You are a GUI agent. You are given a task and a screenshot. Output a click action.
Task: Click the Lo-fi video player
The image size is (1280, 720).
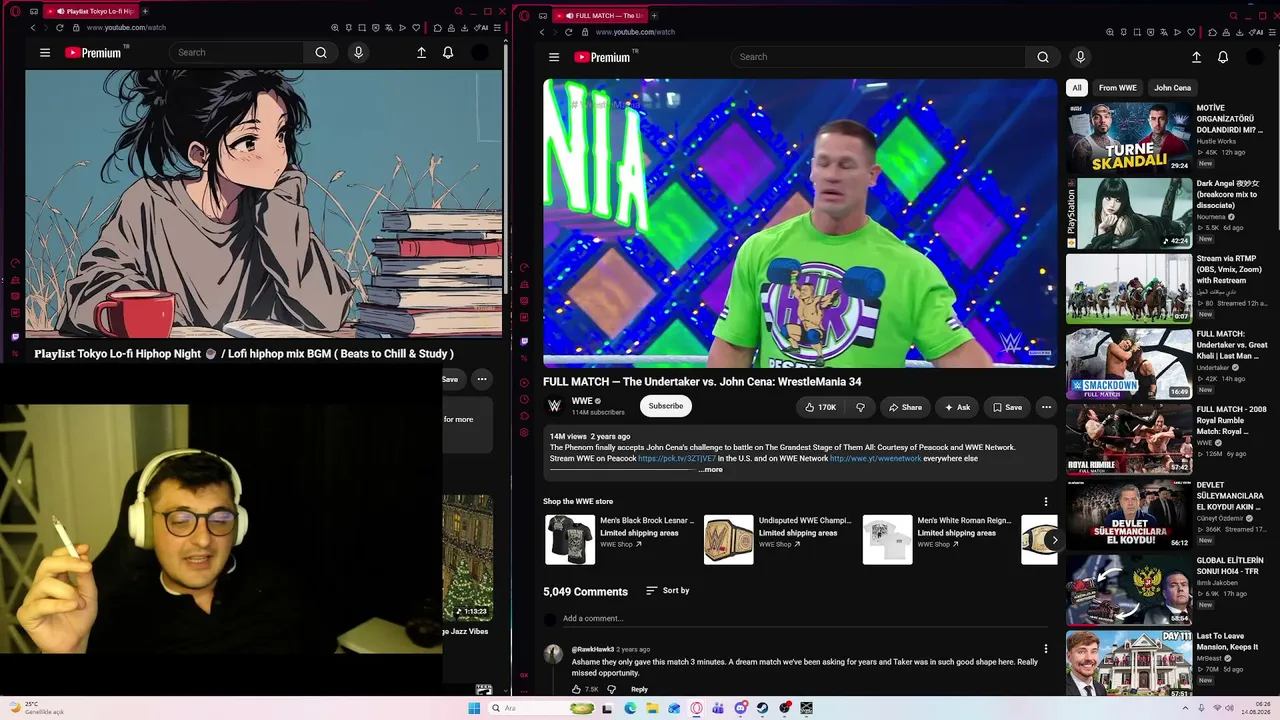[264, 204]
